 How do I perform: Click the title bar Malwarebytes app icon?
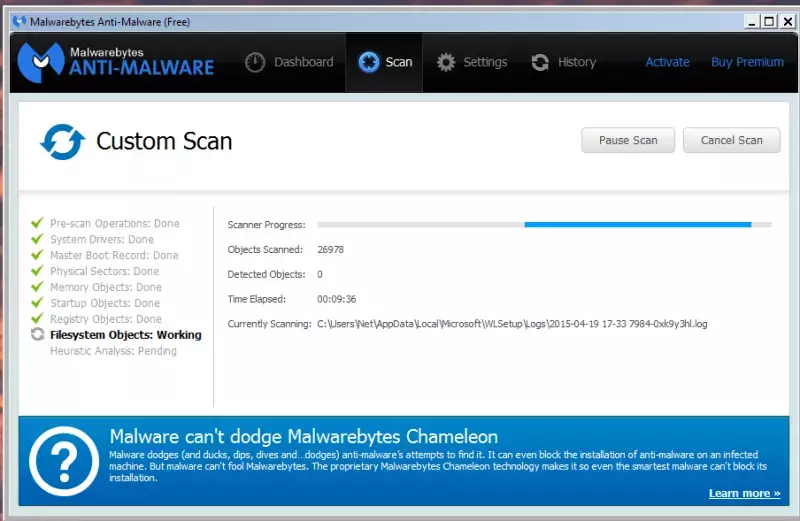pyautogui.click(x=19, y=21)
